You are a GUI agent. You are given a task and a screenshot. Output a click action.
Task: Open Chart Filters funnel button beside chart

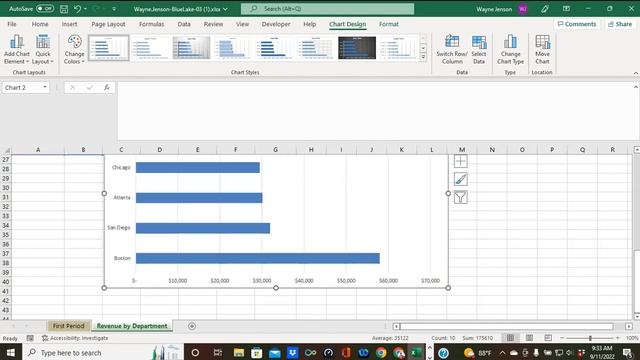(x=460, y=197)
